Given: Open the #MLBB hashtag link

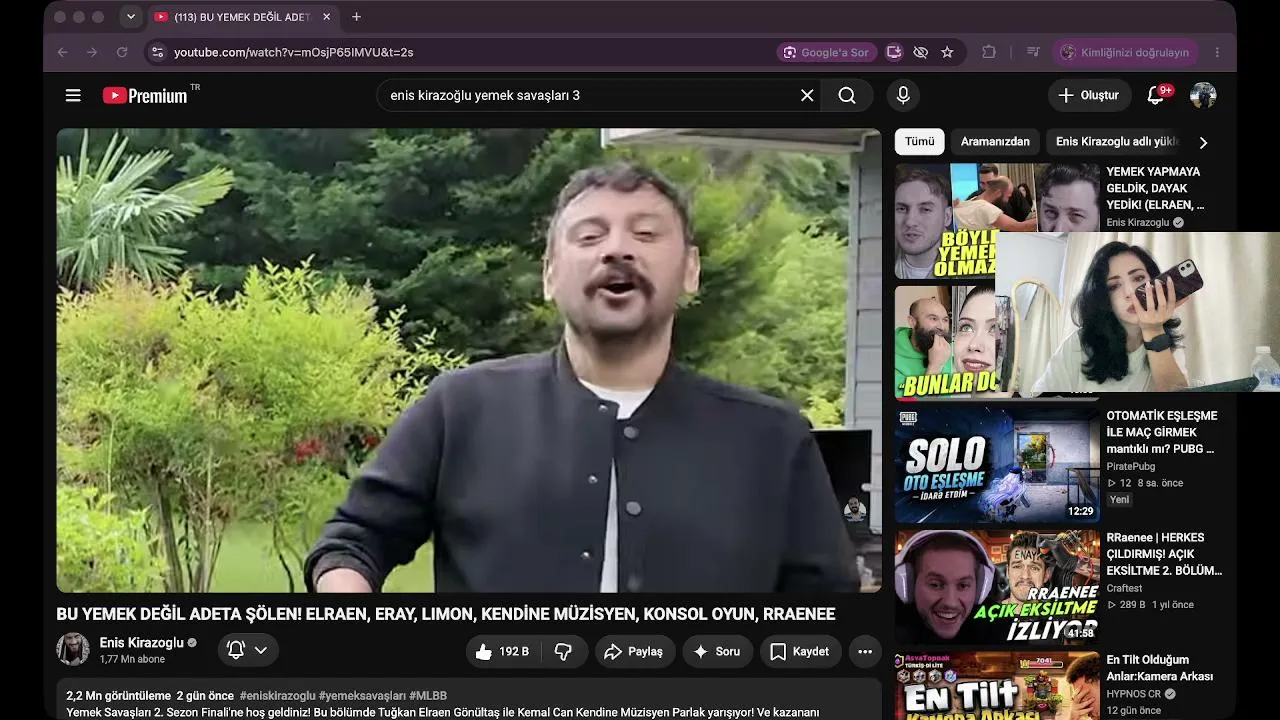Looking at the screenshot, I should [428, 696].
